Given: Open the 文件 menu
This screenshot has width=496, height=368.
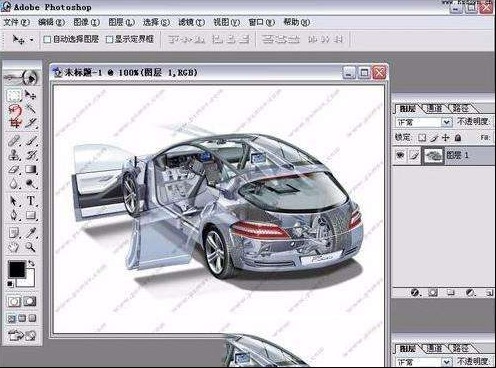Looking at the screenshot, I should pyautogui.click(x=16, y=22).
